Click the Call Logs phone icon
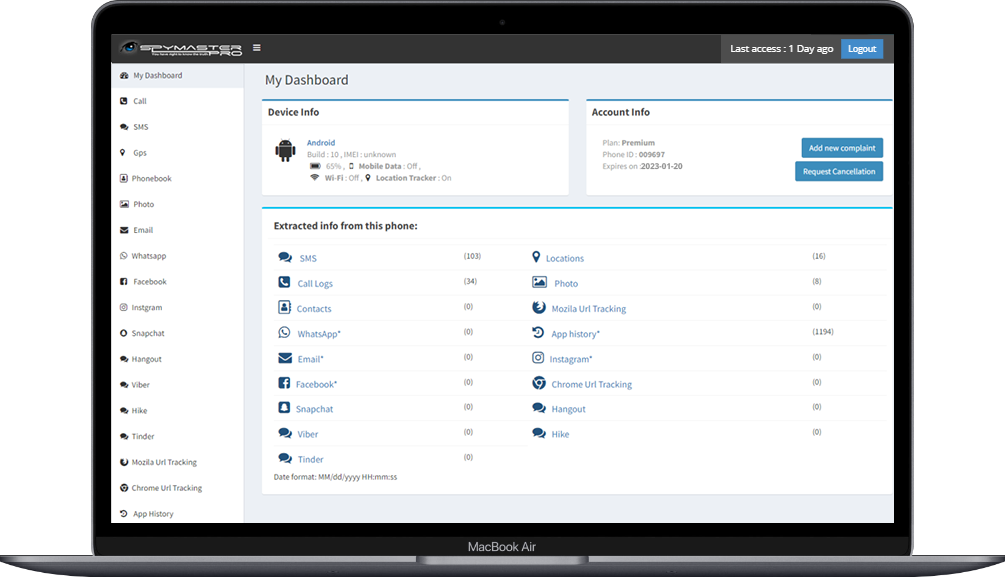This screenshot has height=577, width=1005. pyautogui.click(x=284, y=282)
